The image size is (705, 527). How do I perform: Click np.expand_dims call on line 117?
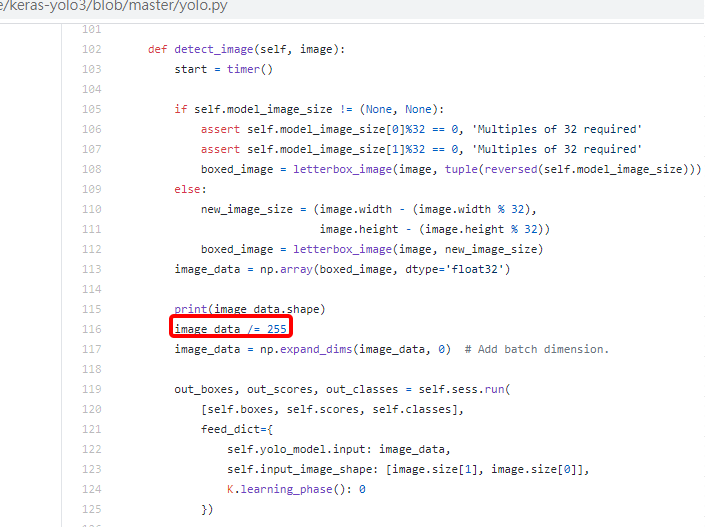[x=356, y=349]
